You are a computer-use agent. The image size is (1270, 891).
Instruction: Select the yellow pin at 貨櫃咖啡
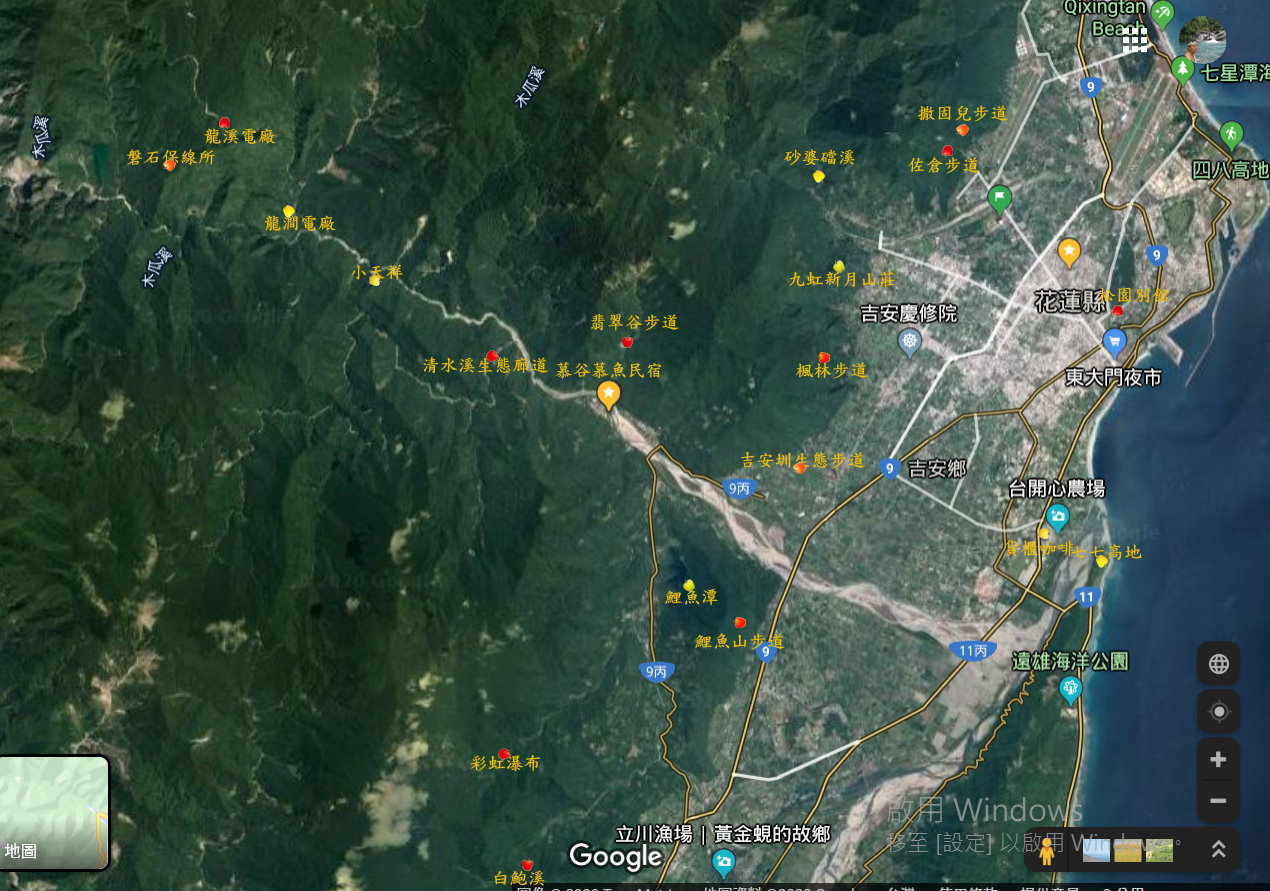click(1043, 533)
